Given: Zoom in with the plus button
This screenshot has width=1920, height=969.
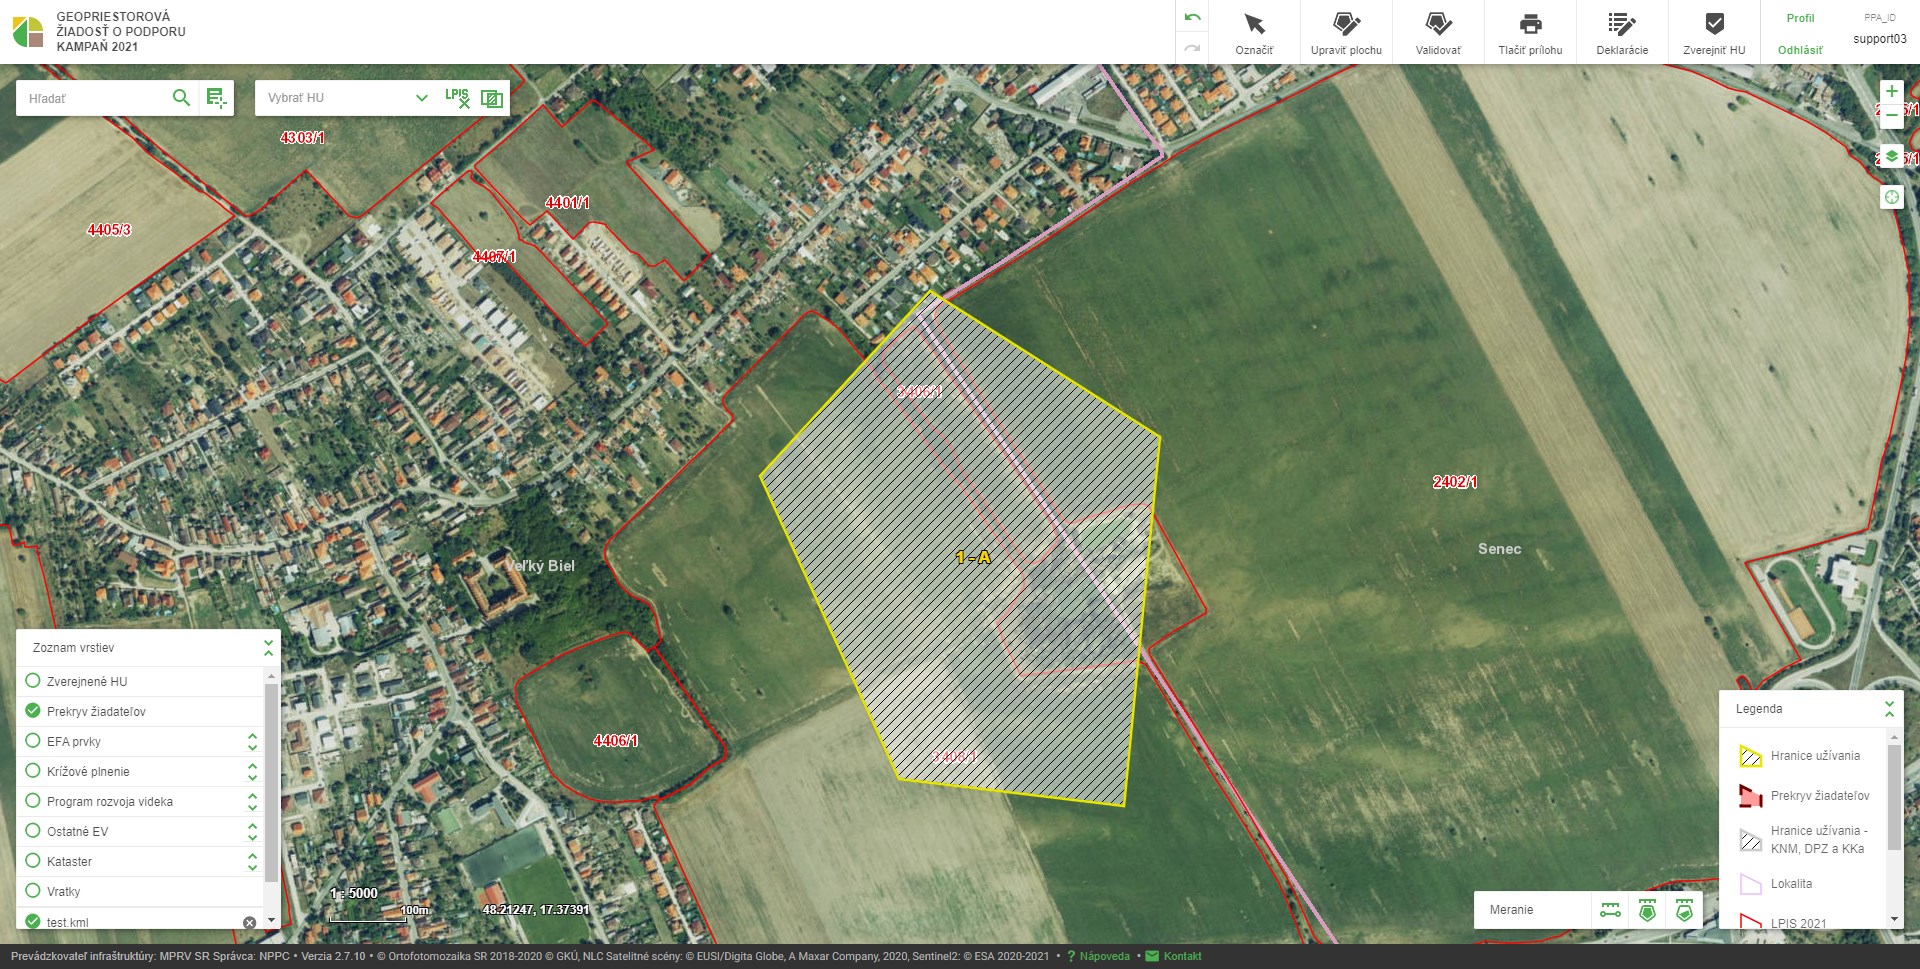Looking at the screenshot, I should 1891,91.
